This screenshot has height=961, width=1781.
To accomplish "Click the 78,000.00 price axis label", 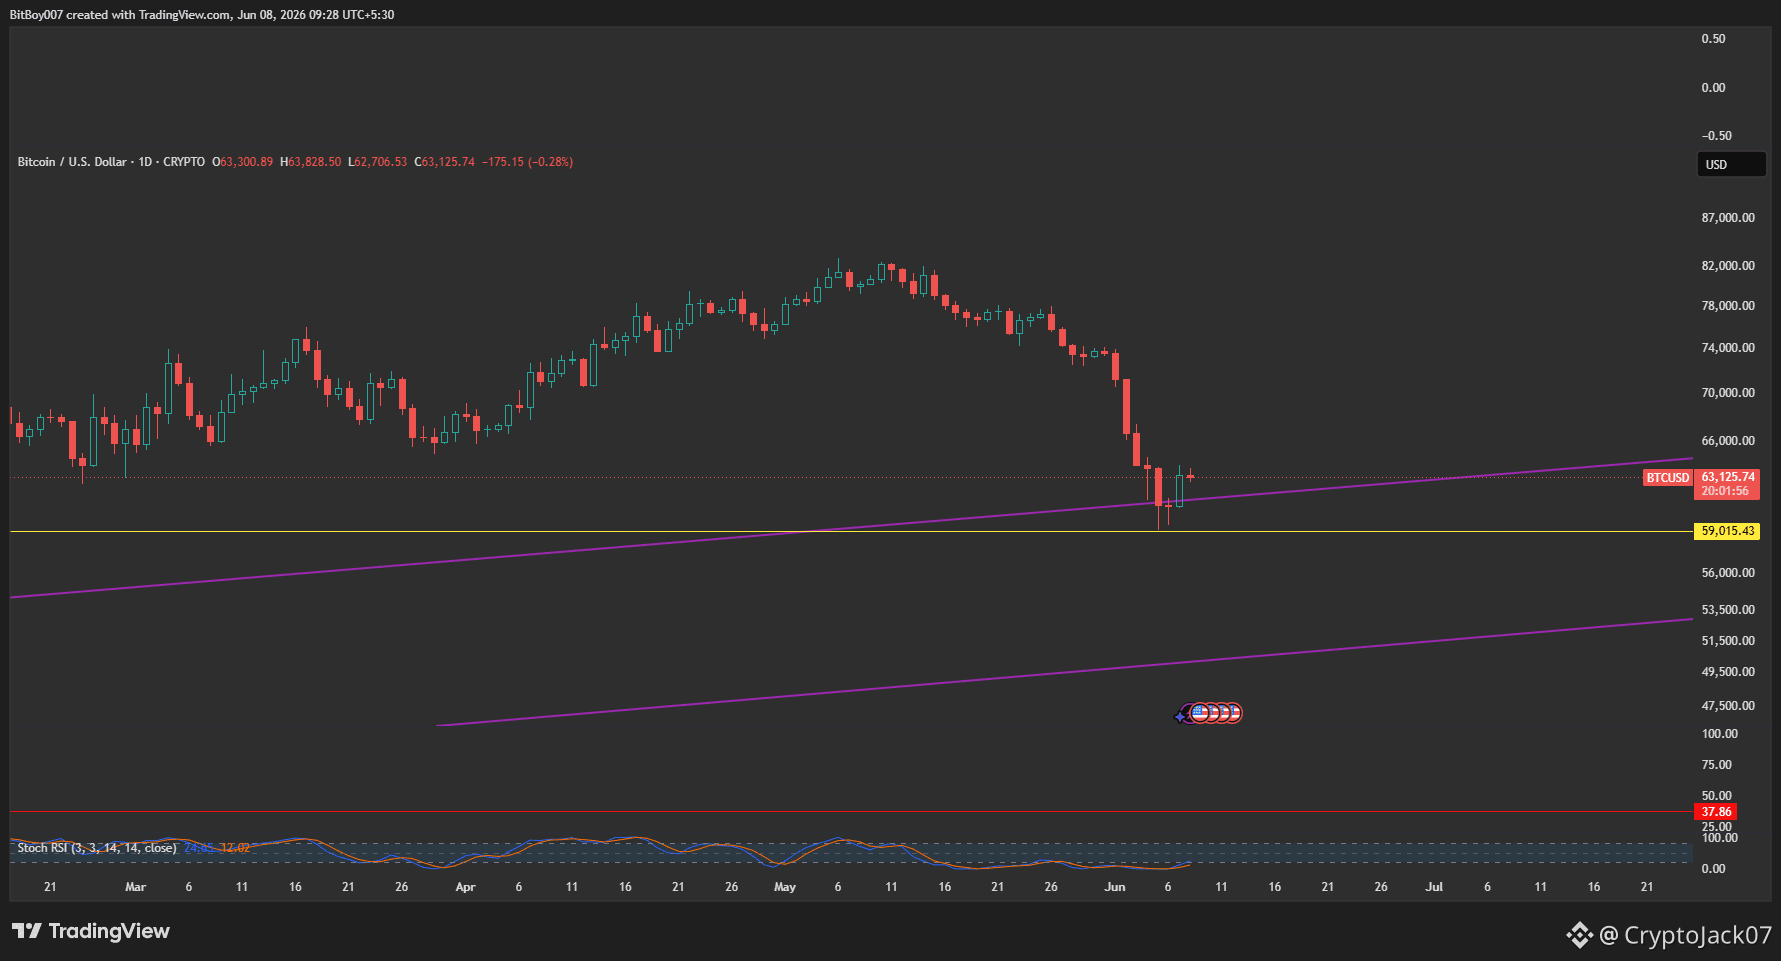I will click(1728, 306).
